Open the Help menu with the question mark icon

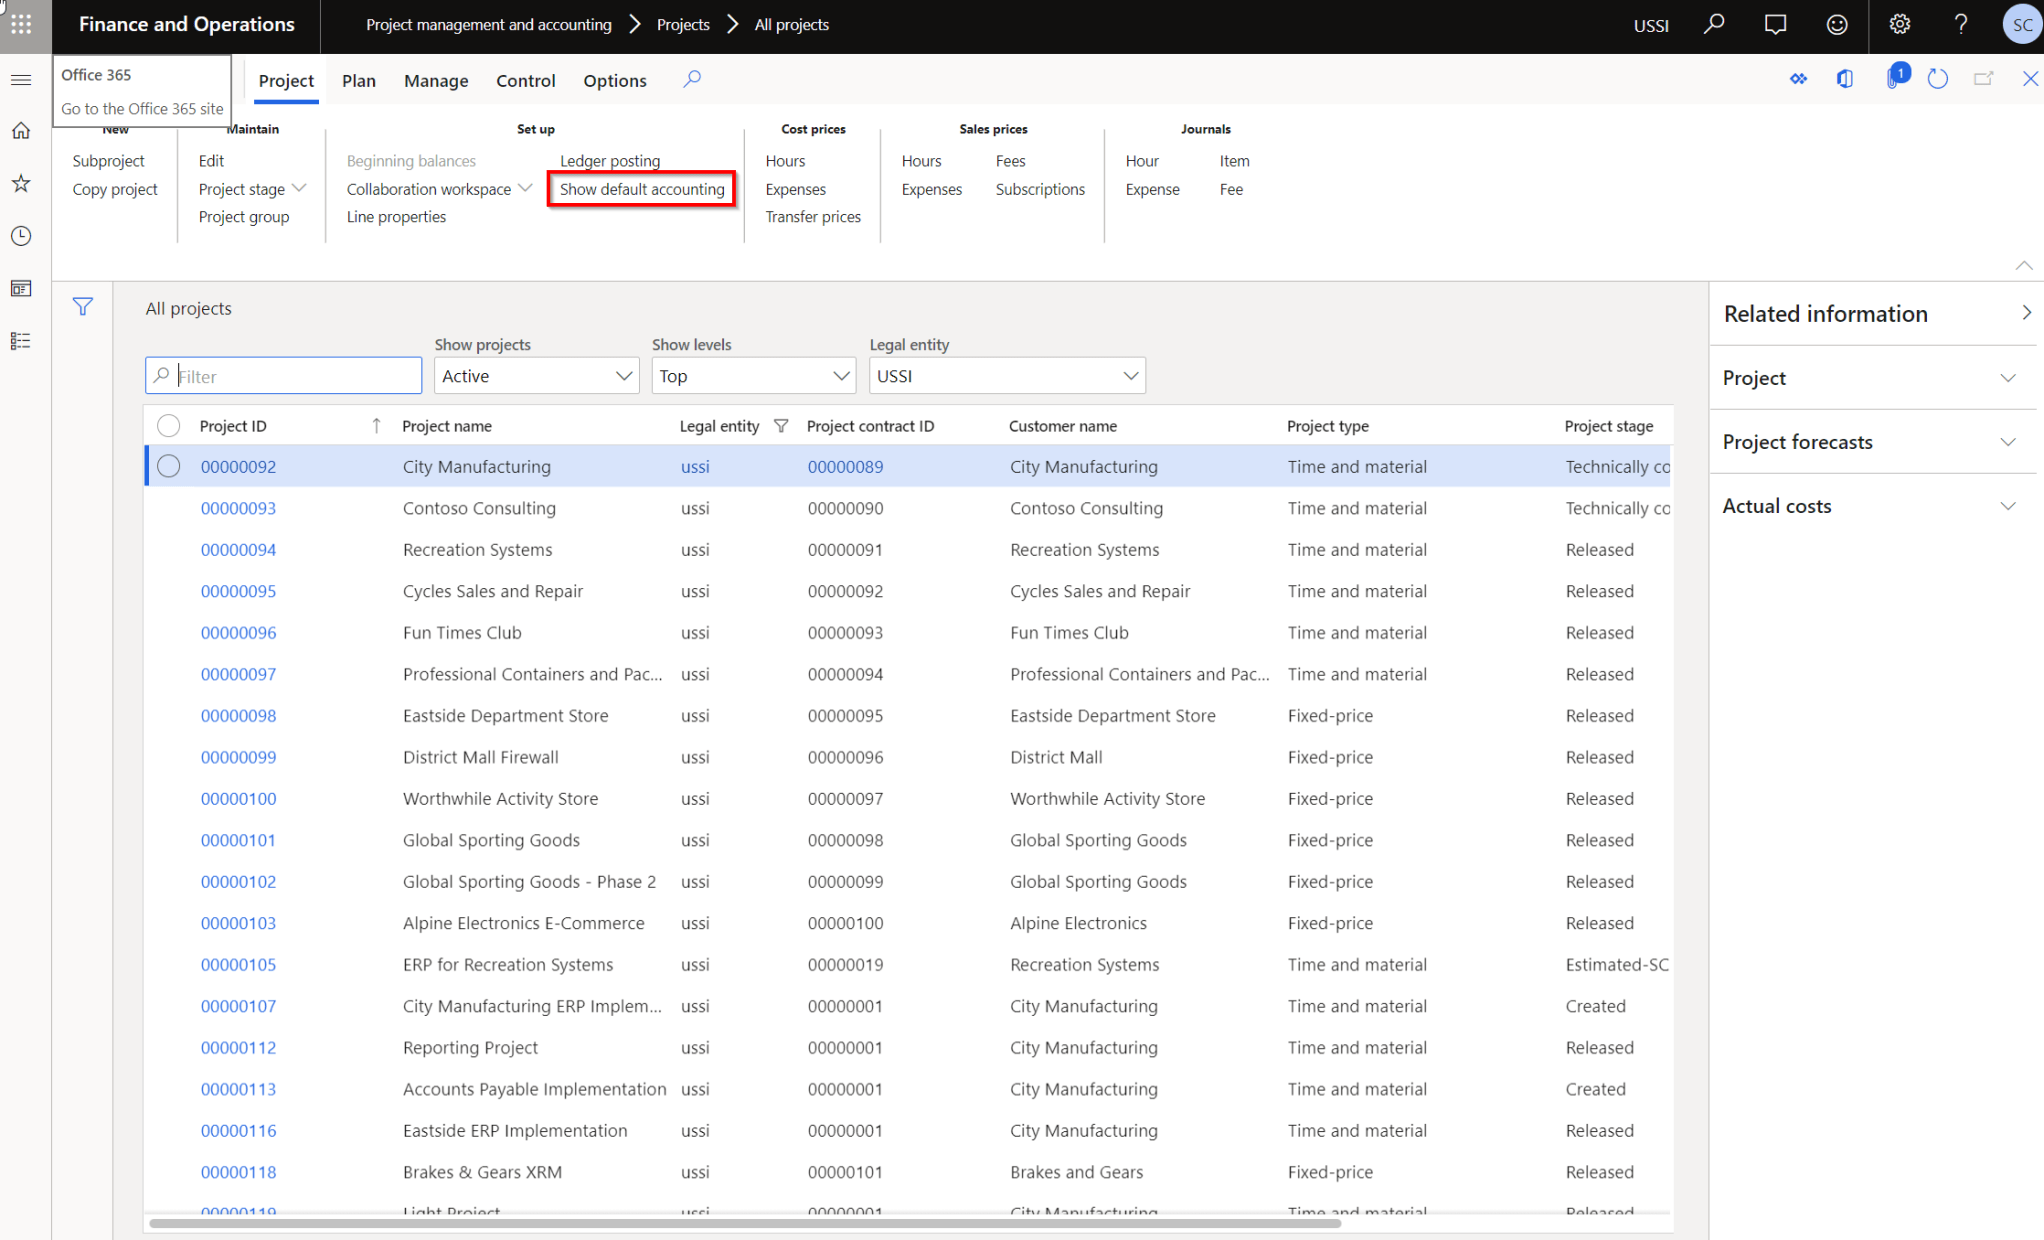(x=1960, y=24)
